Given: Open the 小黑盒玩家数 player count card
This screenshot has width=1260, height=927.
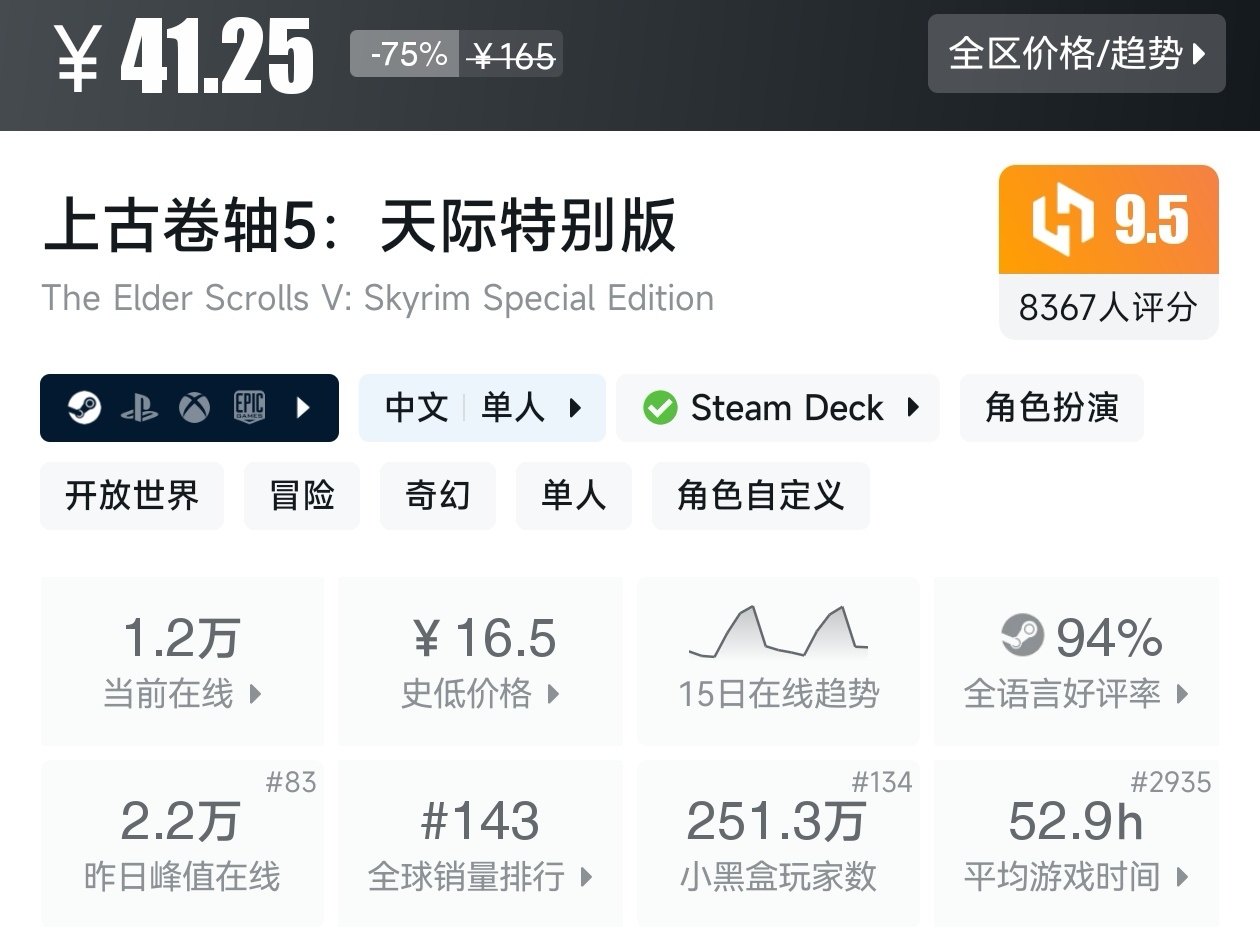Looking at the screenshot, I should (778, 843).
